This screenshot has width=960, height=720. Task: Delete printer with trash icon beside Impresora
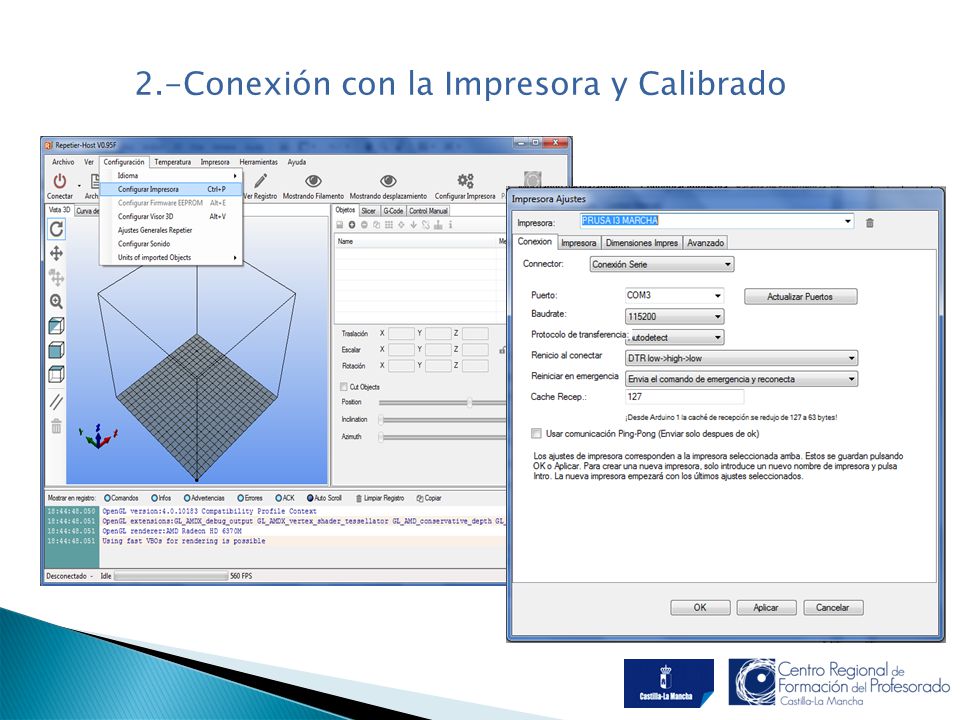click(869, 223)
